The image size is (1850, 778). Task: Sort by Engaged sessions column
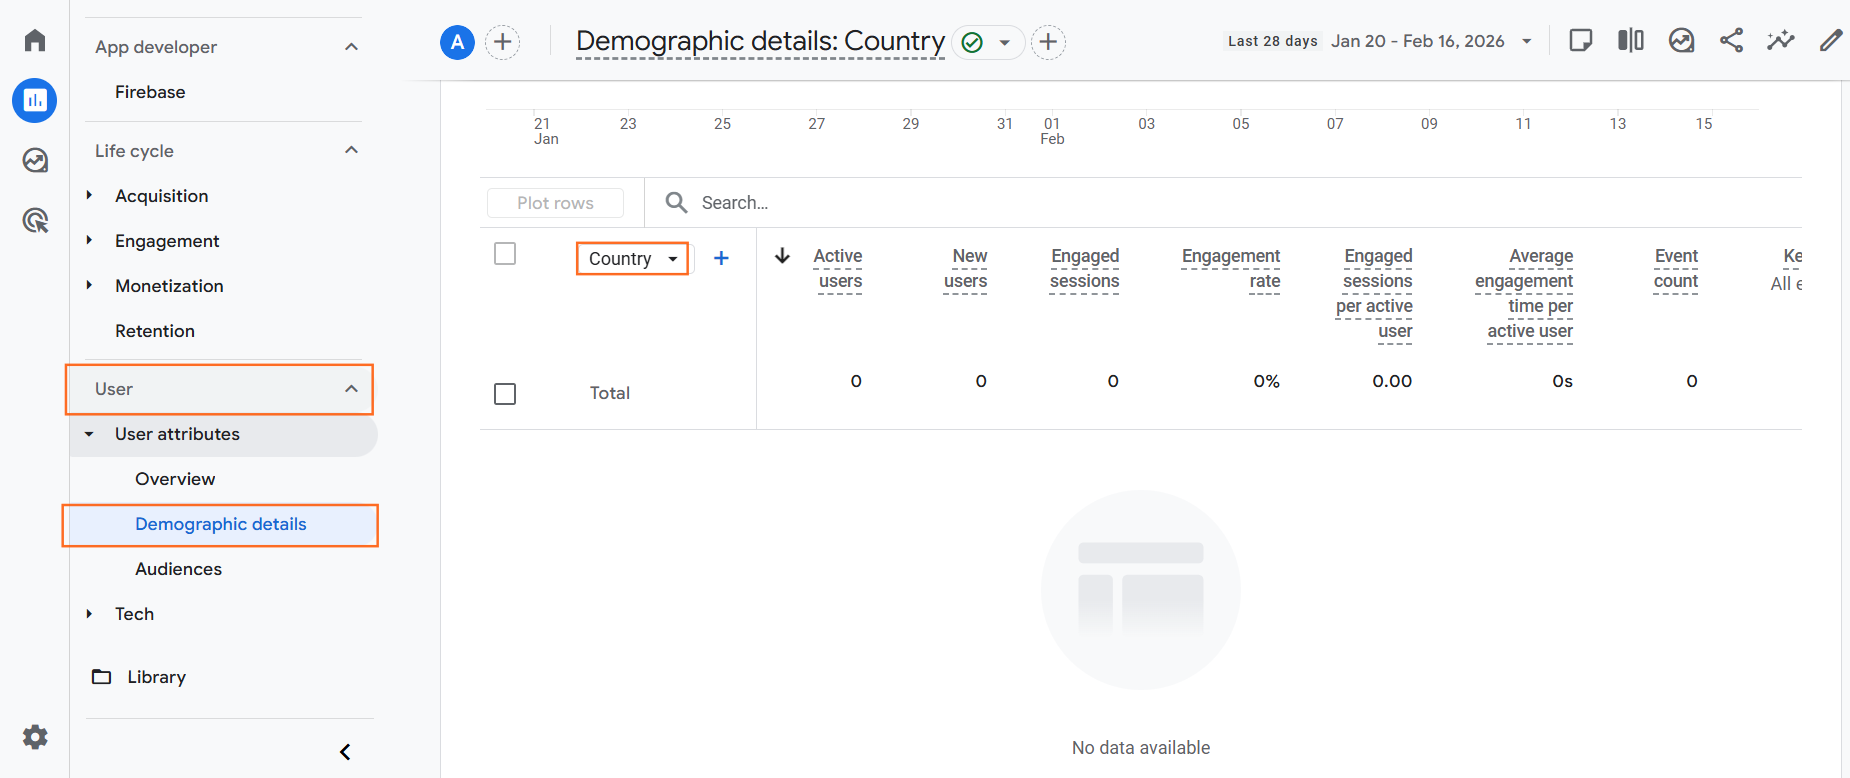tap(1085, 269)
